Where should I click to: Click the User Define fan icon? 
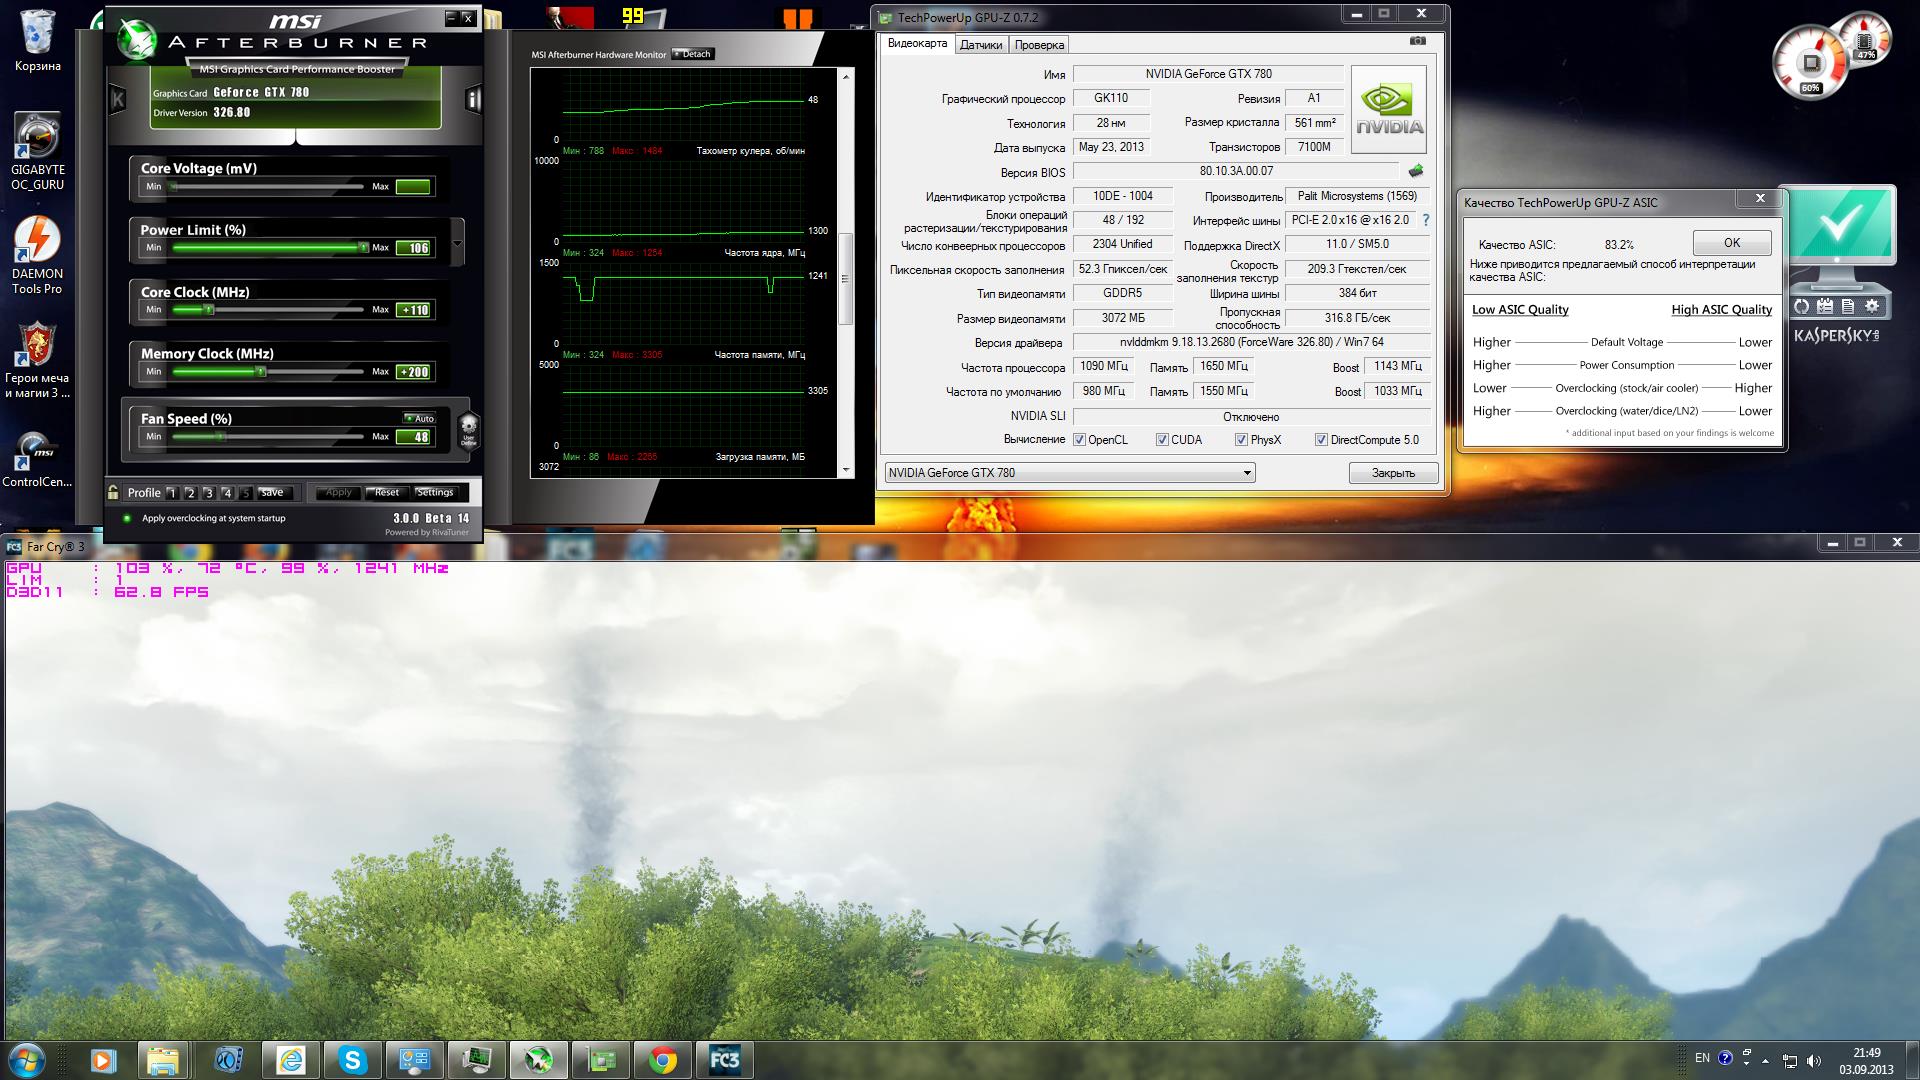468,430
